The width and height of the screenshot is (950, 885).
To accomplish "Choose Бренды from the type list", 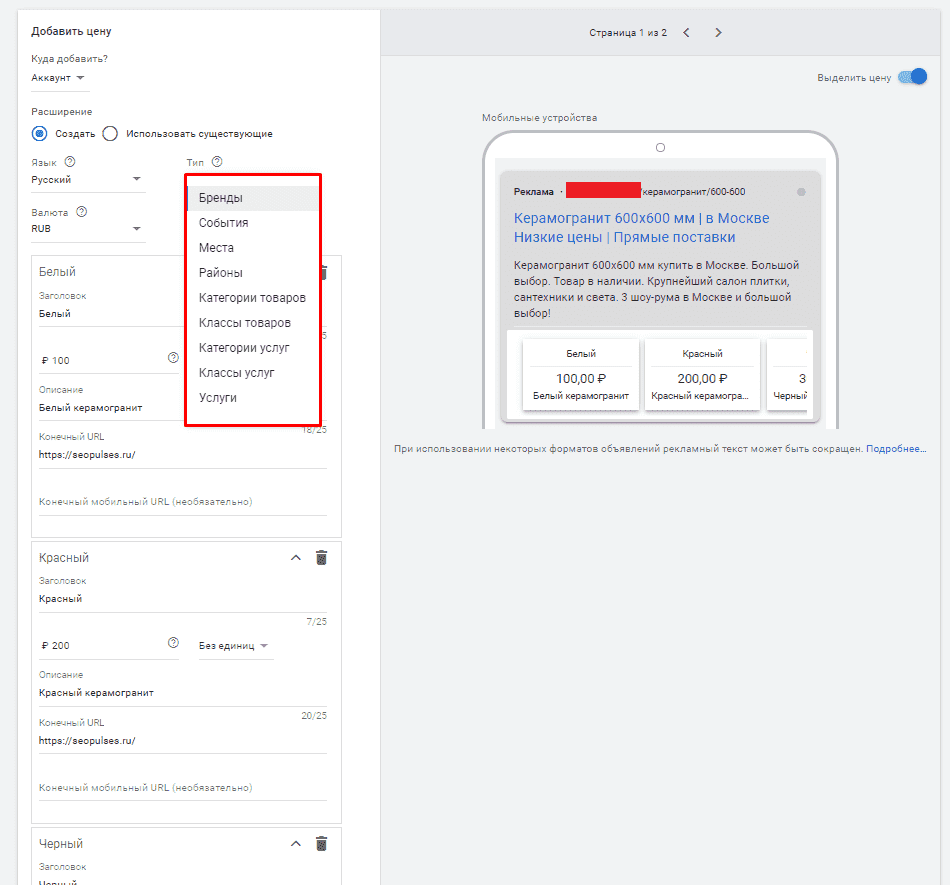I will point(253,198).
